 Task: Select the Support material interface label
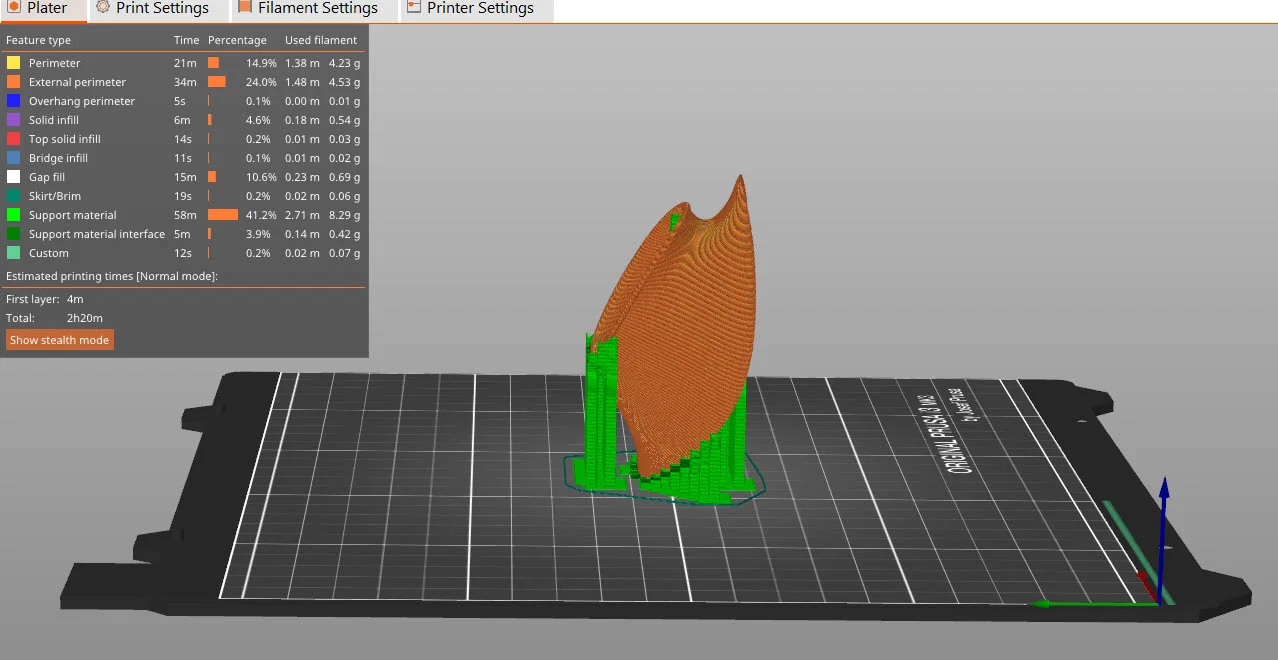[97, 234]
